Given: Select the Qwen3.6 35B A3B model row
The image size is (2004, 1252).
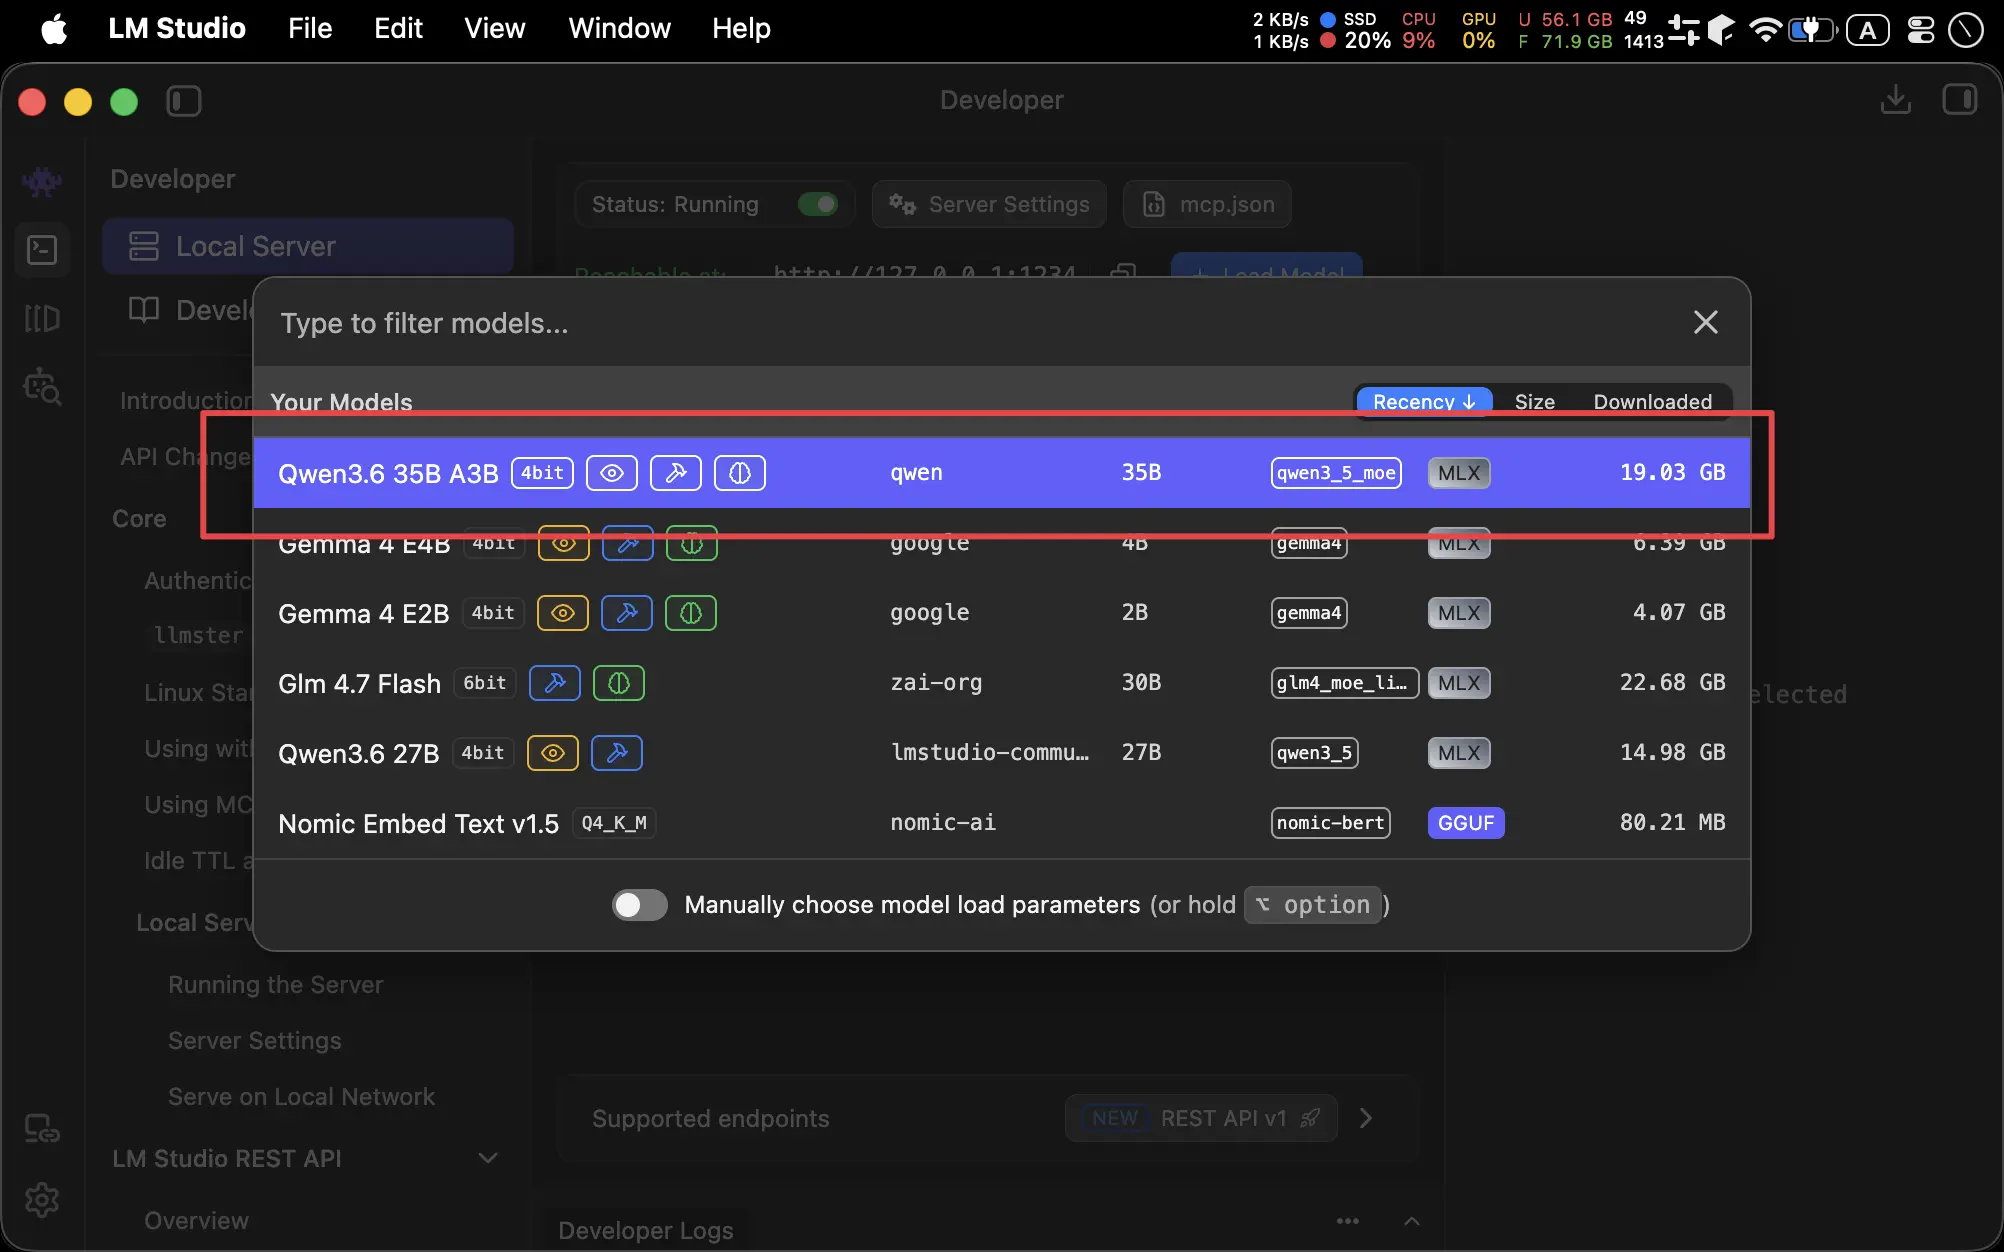Looking at the screenshot, I should click(1002, 473).
